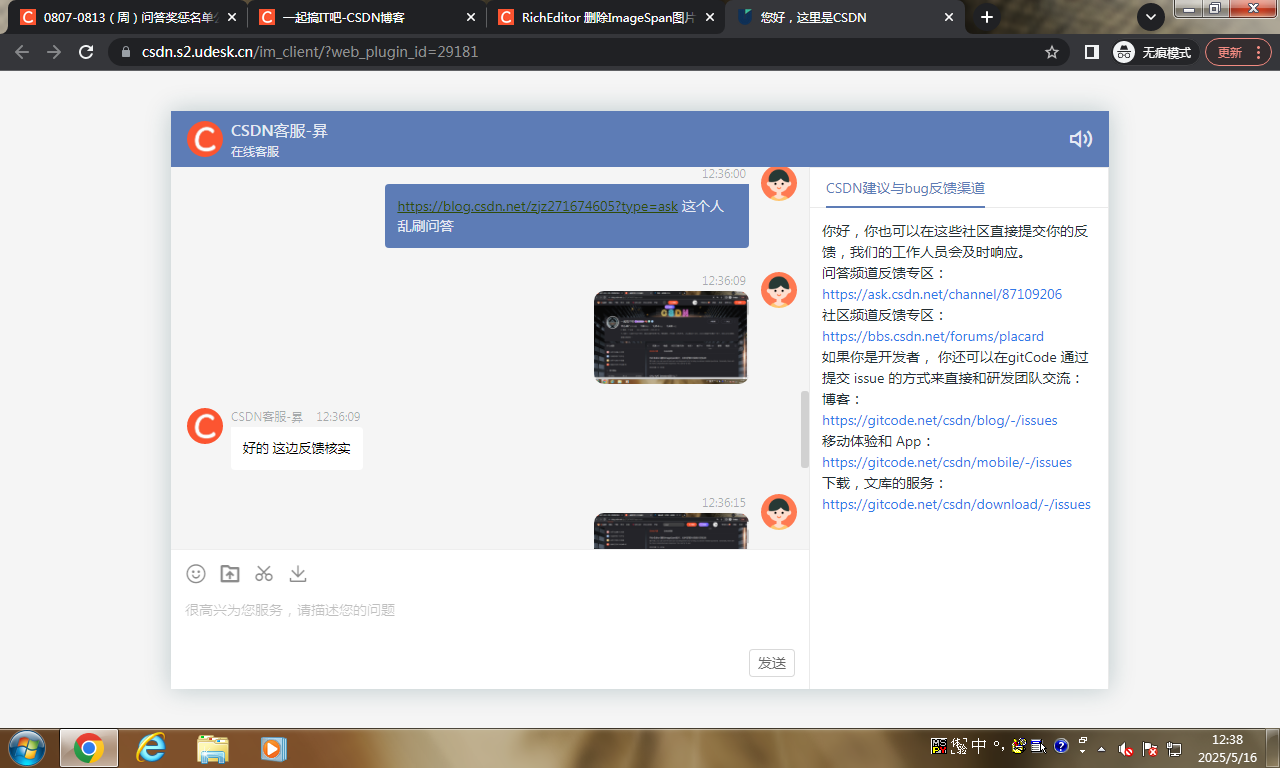
Task: Open the blog.csdn.net link in the chat message
Action: (x=538, y=206)
